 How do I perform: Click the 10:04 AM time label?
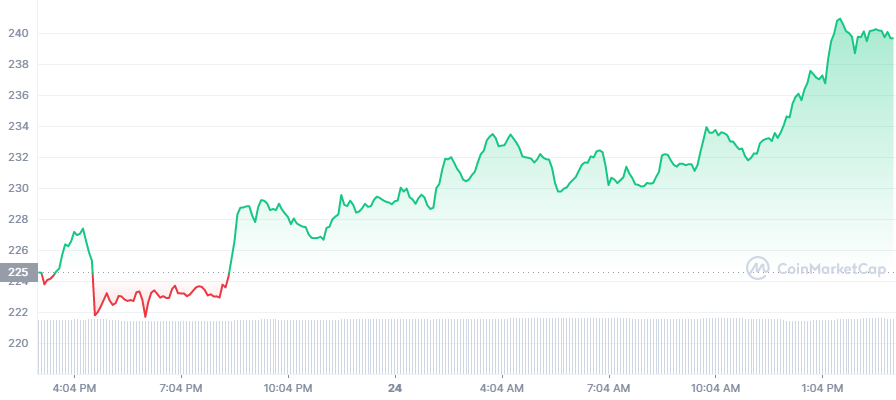point(715,389)
